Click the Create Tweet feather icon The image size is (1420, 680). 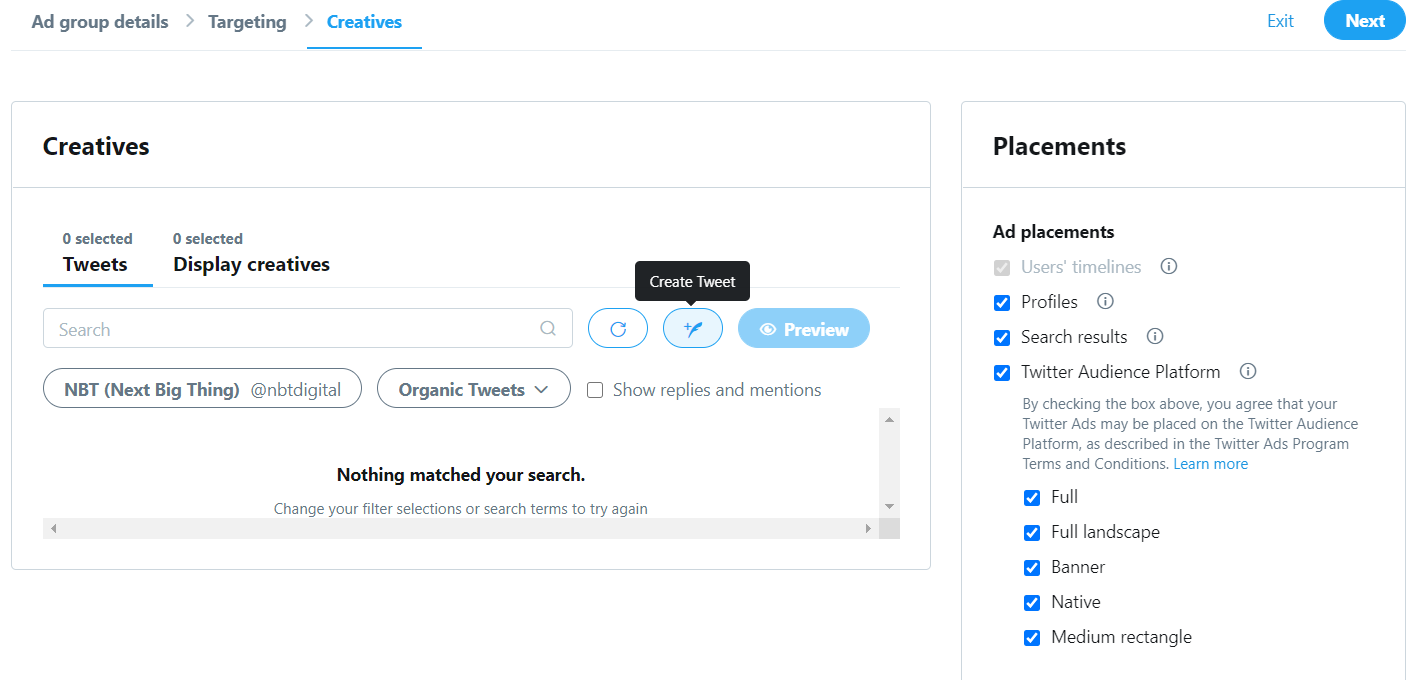693,328
